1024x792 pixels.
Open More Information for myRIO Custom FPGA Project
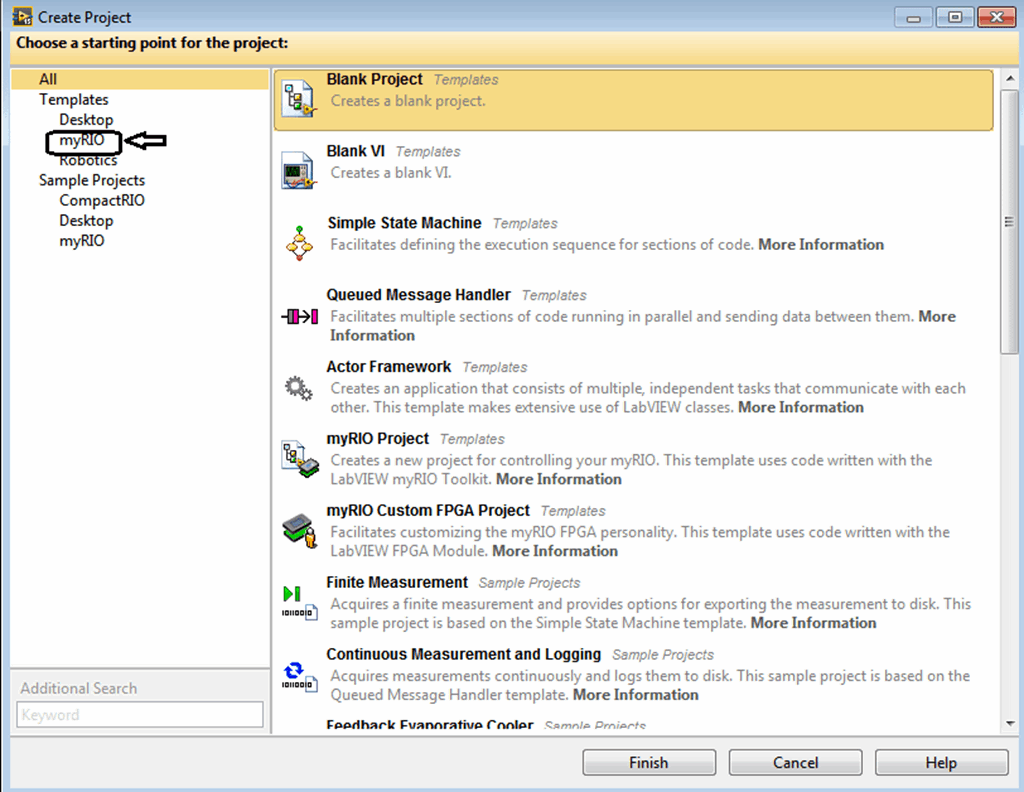point(555,550)
